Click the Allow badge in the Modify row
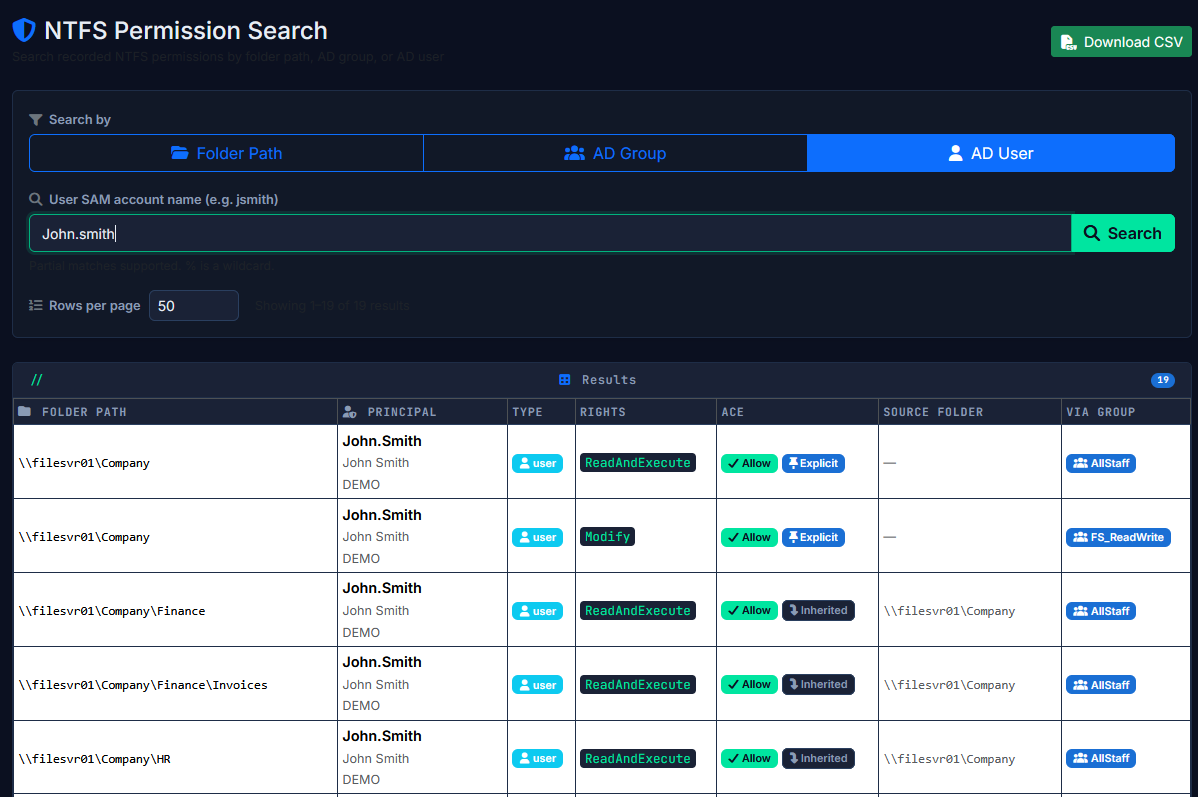The image size is (1198, 797). coord(750,537)
